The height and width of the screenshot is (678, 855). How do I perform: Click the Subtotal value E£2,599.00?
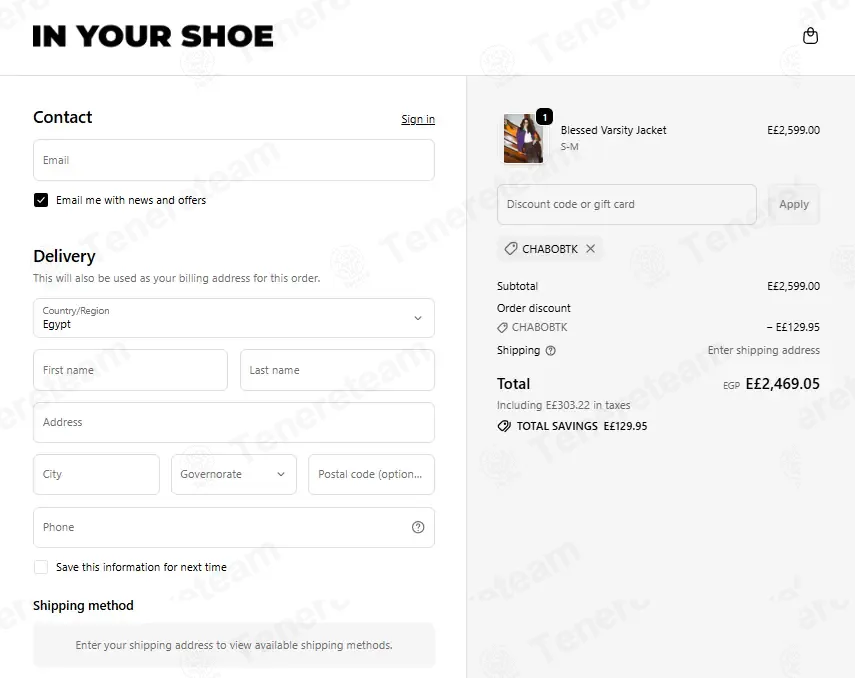(793, 286)
